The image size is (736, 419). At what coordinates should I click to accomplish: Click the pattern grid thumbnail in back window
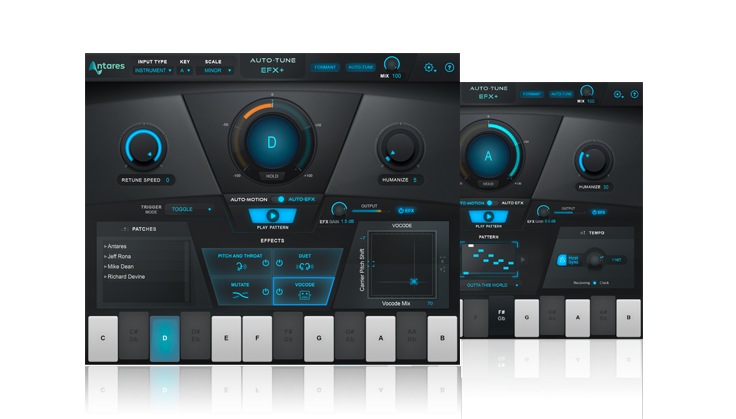[x=489, y=259]
